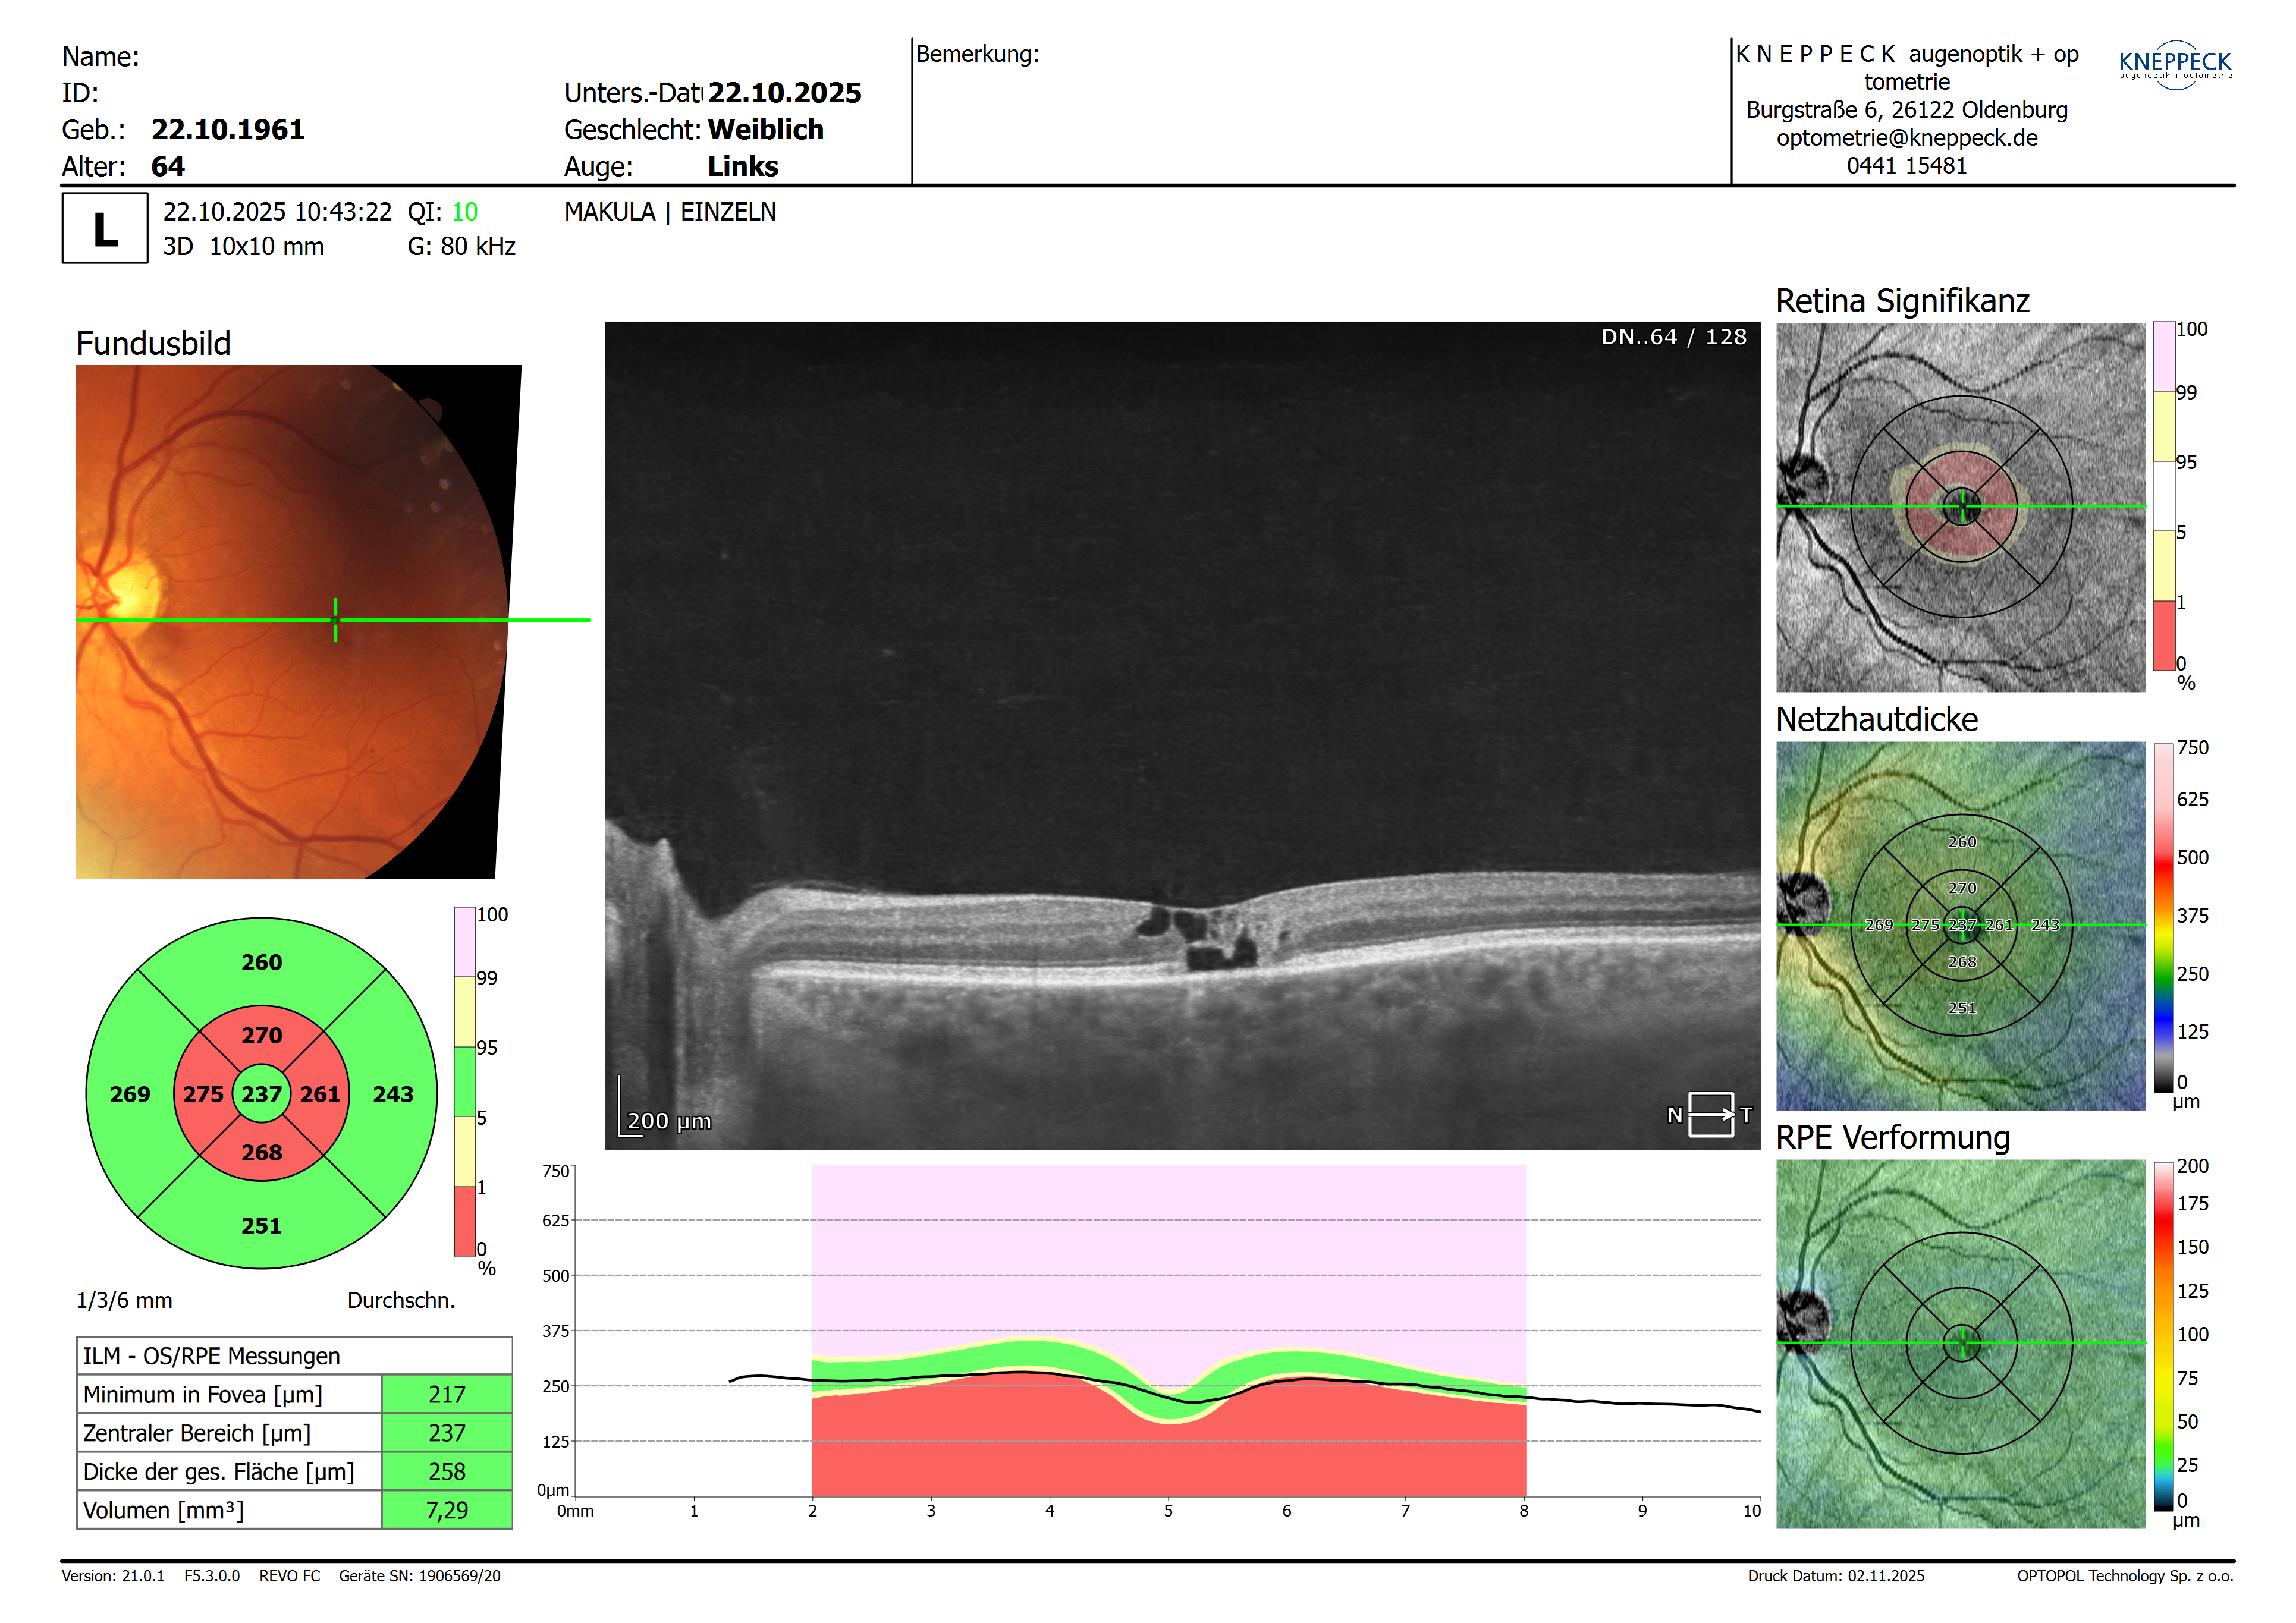Click the green 260 outer superior sector
Image resolution: width=2296 pixels, height=1623 pixels.
(261, 962)
